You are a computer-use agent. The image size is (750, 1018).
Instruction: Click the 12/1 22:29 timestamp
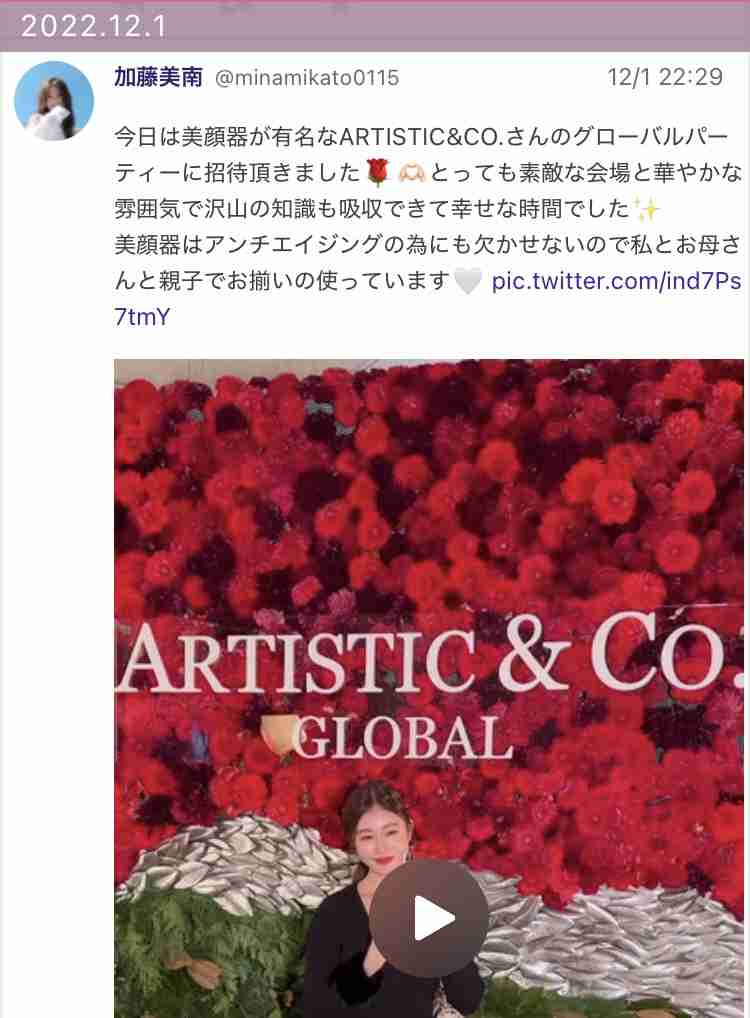click(665, 77)
